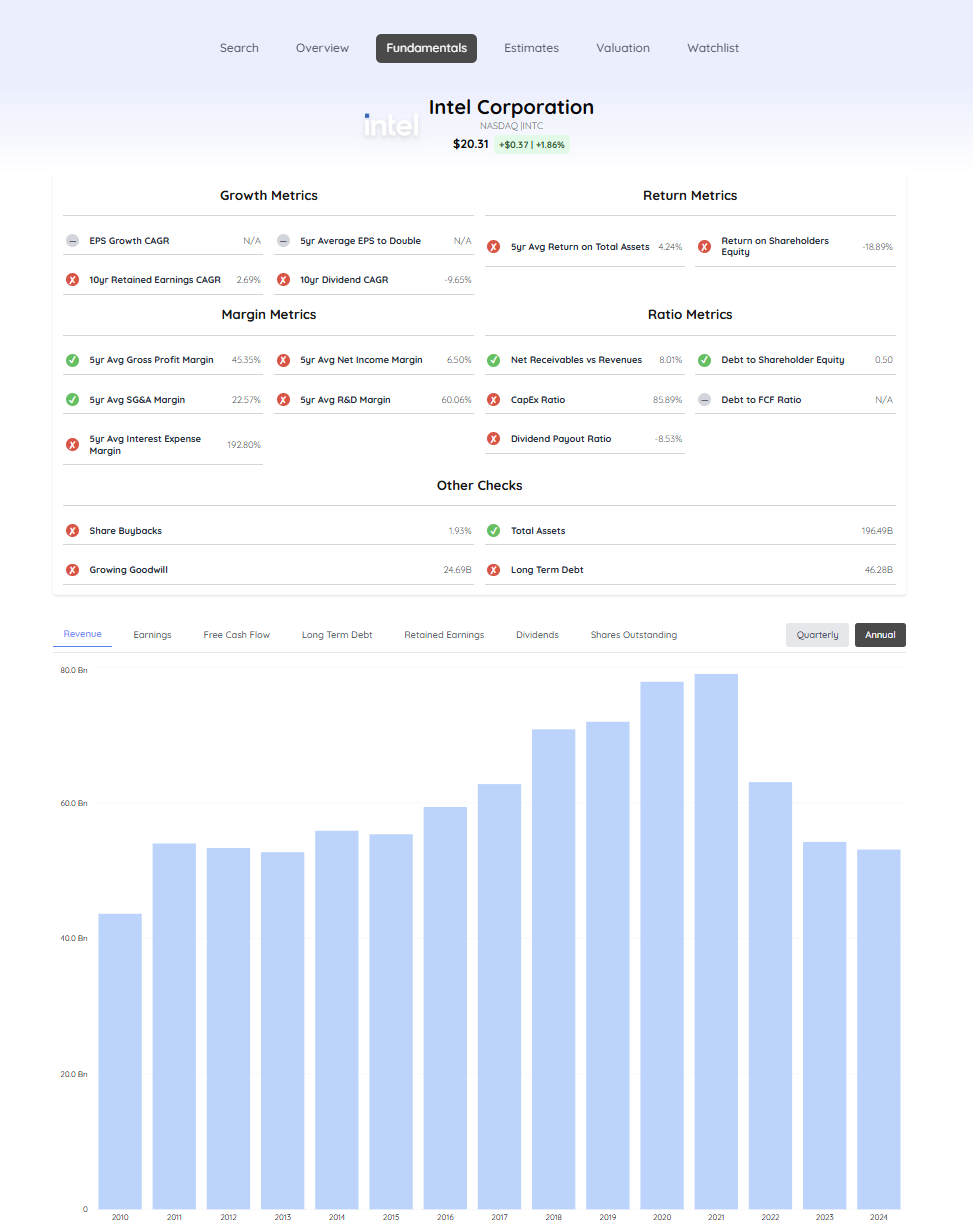The width and height of the screenshot is (973, 1223).
Task: Click the Debt to Shareholder Equity value 0.50
Action: coord(884,360)
